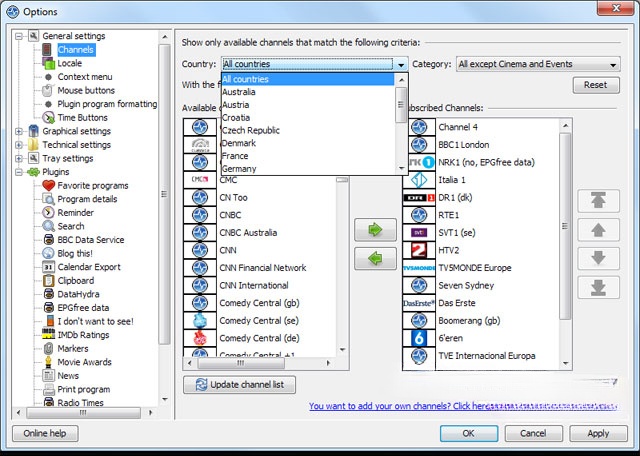Select EPGfree data plugin item
This screenshot has height=456, width=640.
pyautogui.click(x=83, y=308)
